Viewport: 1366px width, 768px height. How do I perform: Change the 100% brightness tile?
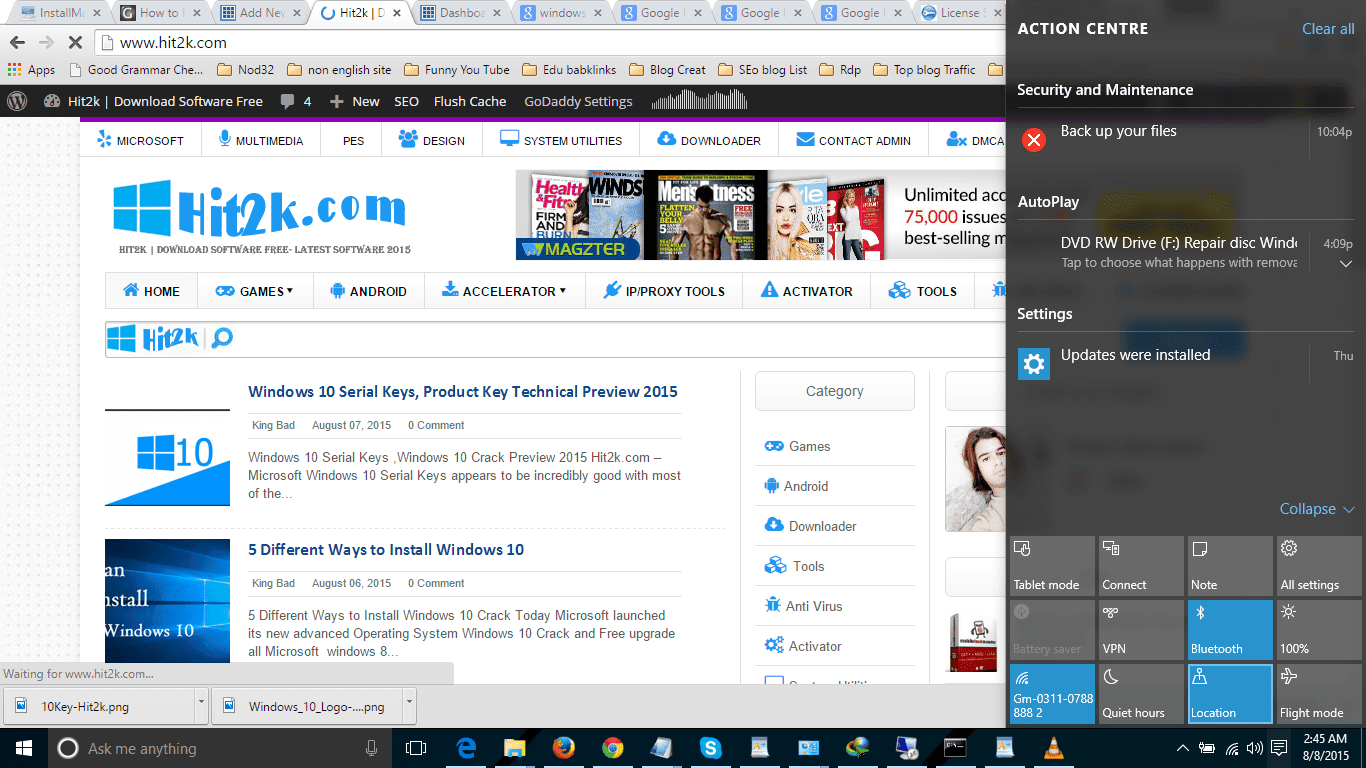1319,630
